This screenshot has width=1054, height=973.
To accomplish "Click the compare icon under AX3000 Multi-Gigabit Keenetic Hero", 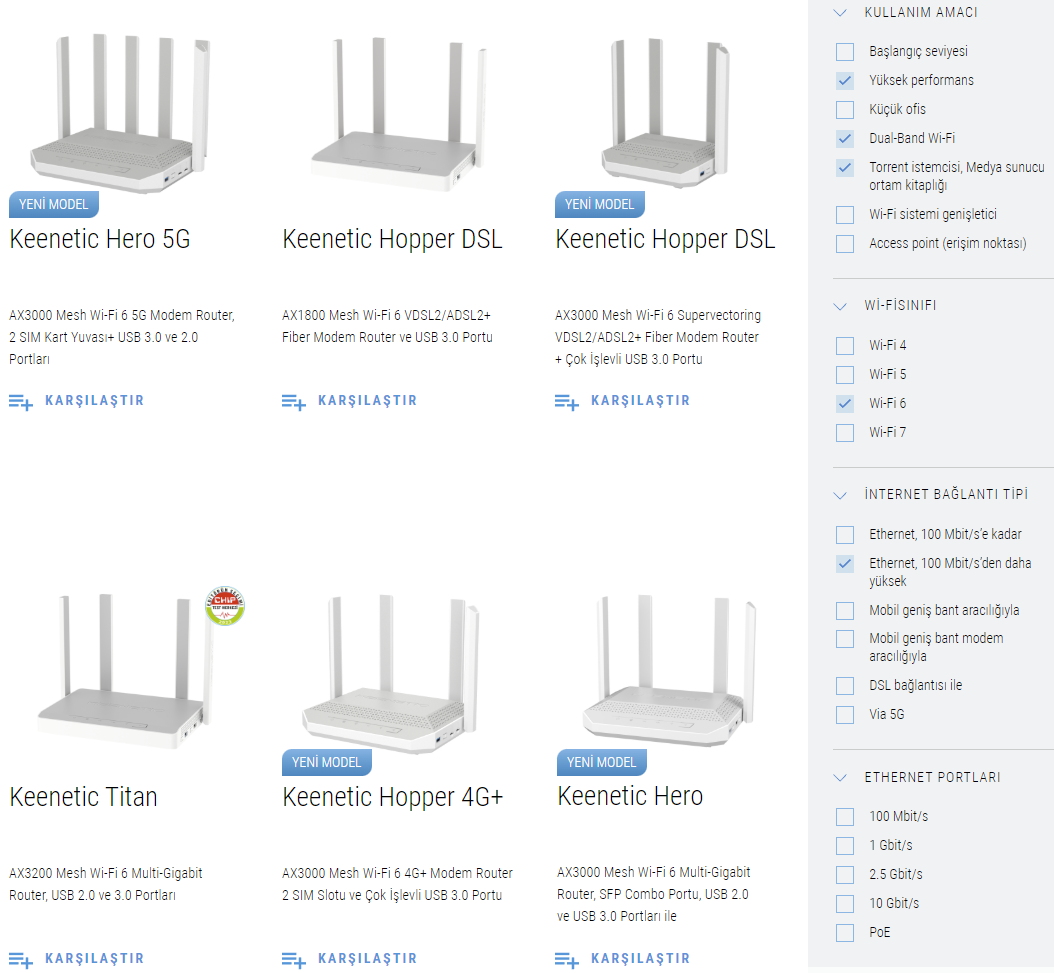I will pos(567,960).
